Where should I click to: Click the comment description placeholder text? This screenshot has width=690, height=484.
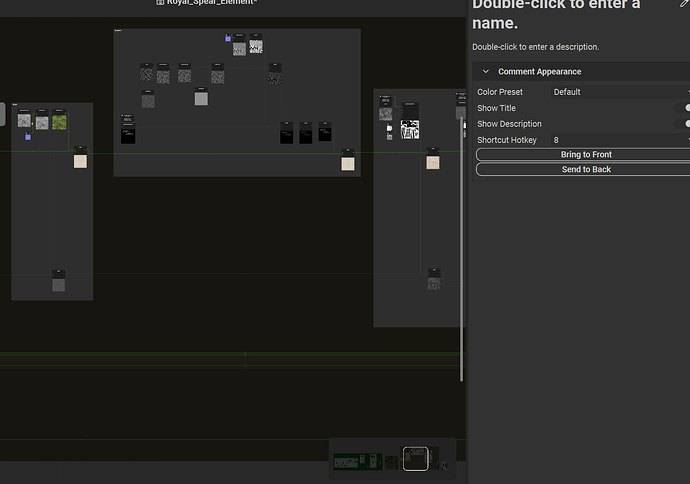tap(535, 47)
